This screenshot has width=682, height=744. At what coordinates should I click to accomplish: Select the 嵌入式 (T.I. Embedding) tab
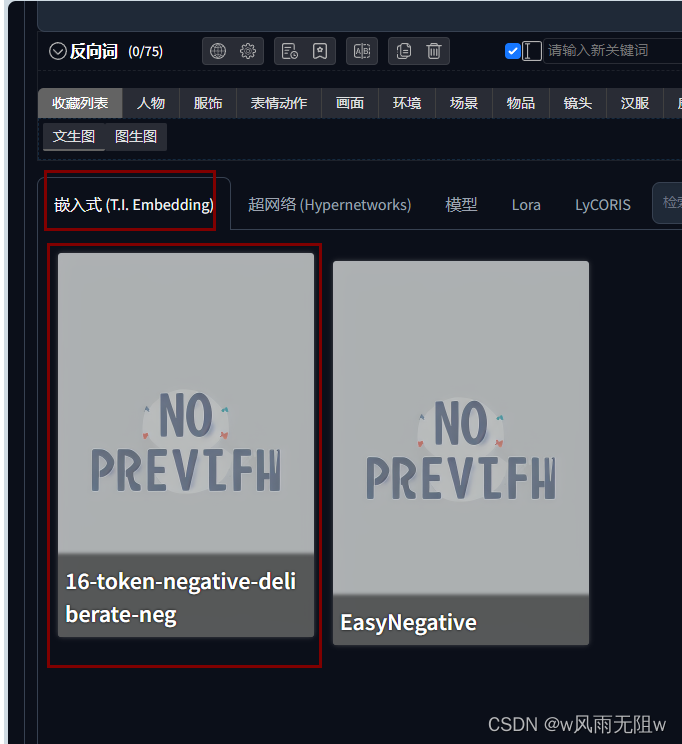134,205
